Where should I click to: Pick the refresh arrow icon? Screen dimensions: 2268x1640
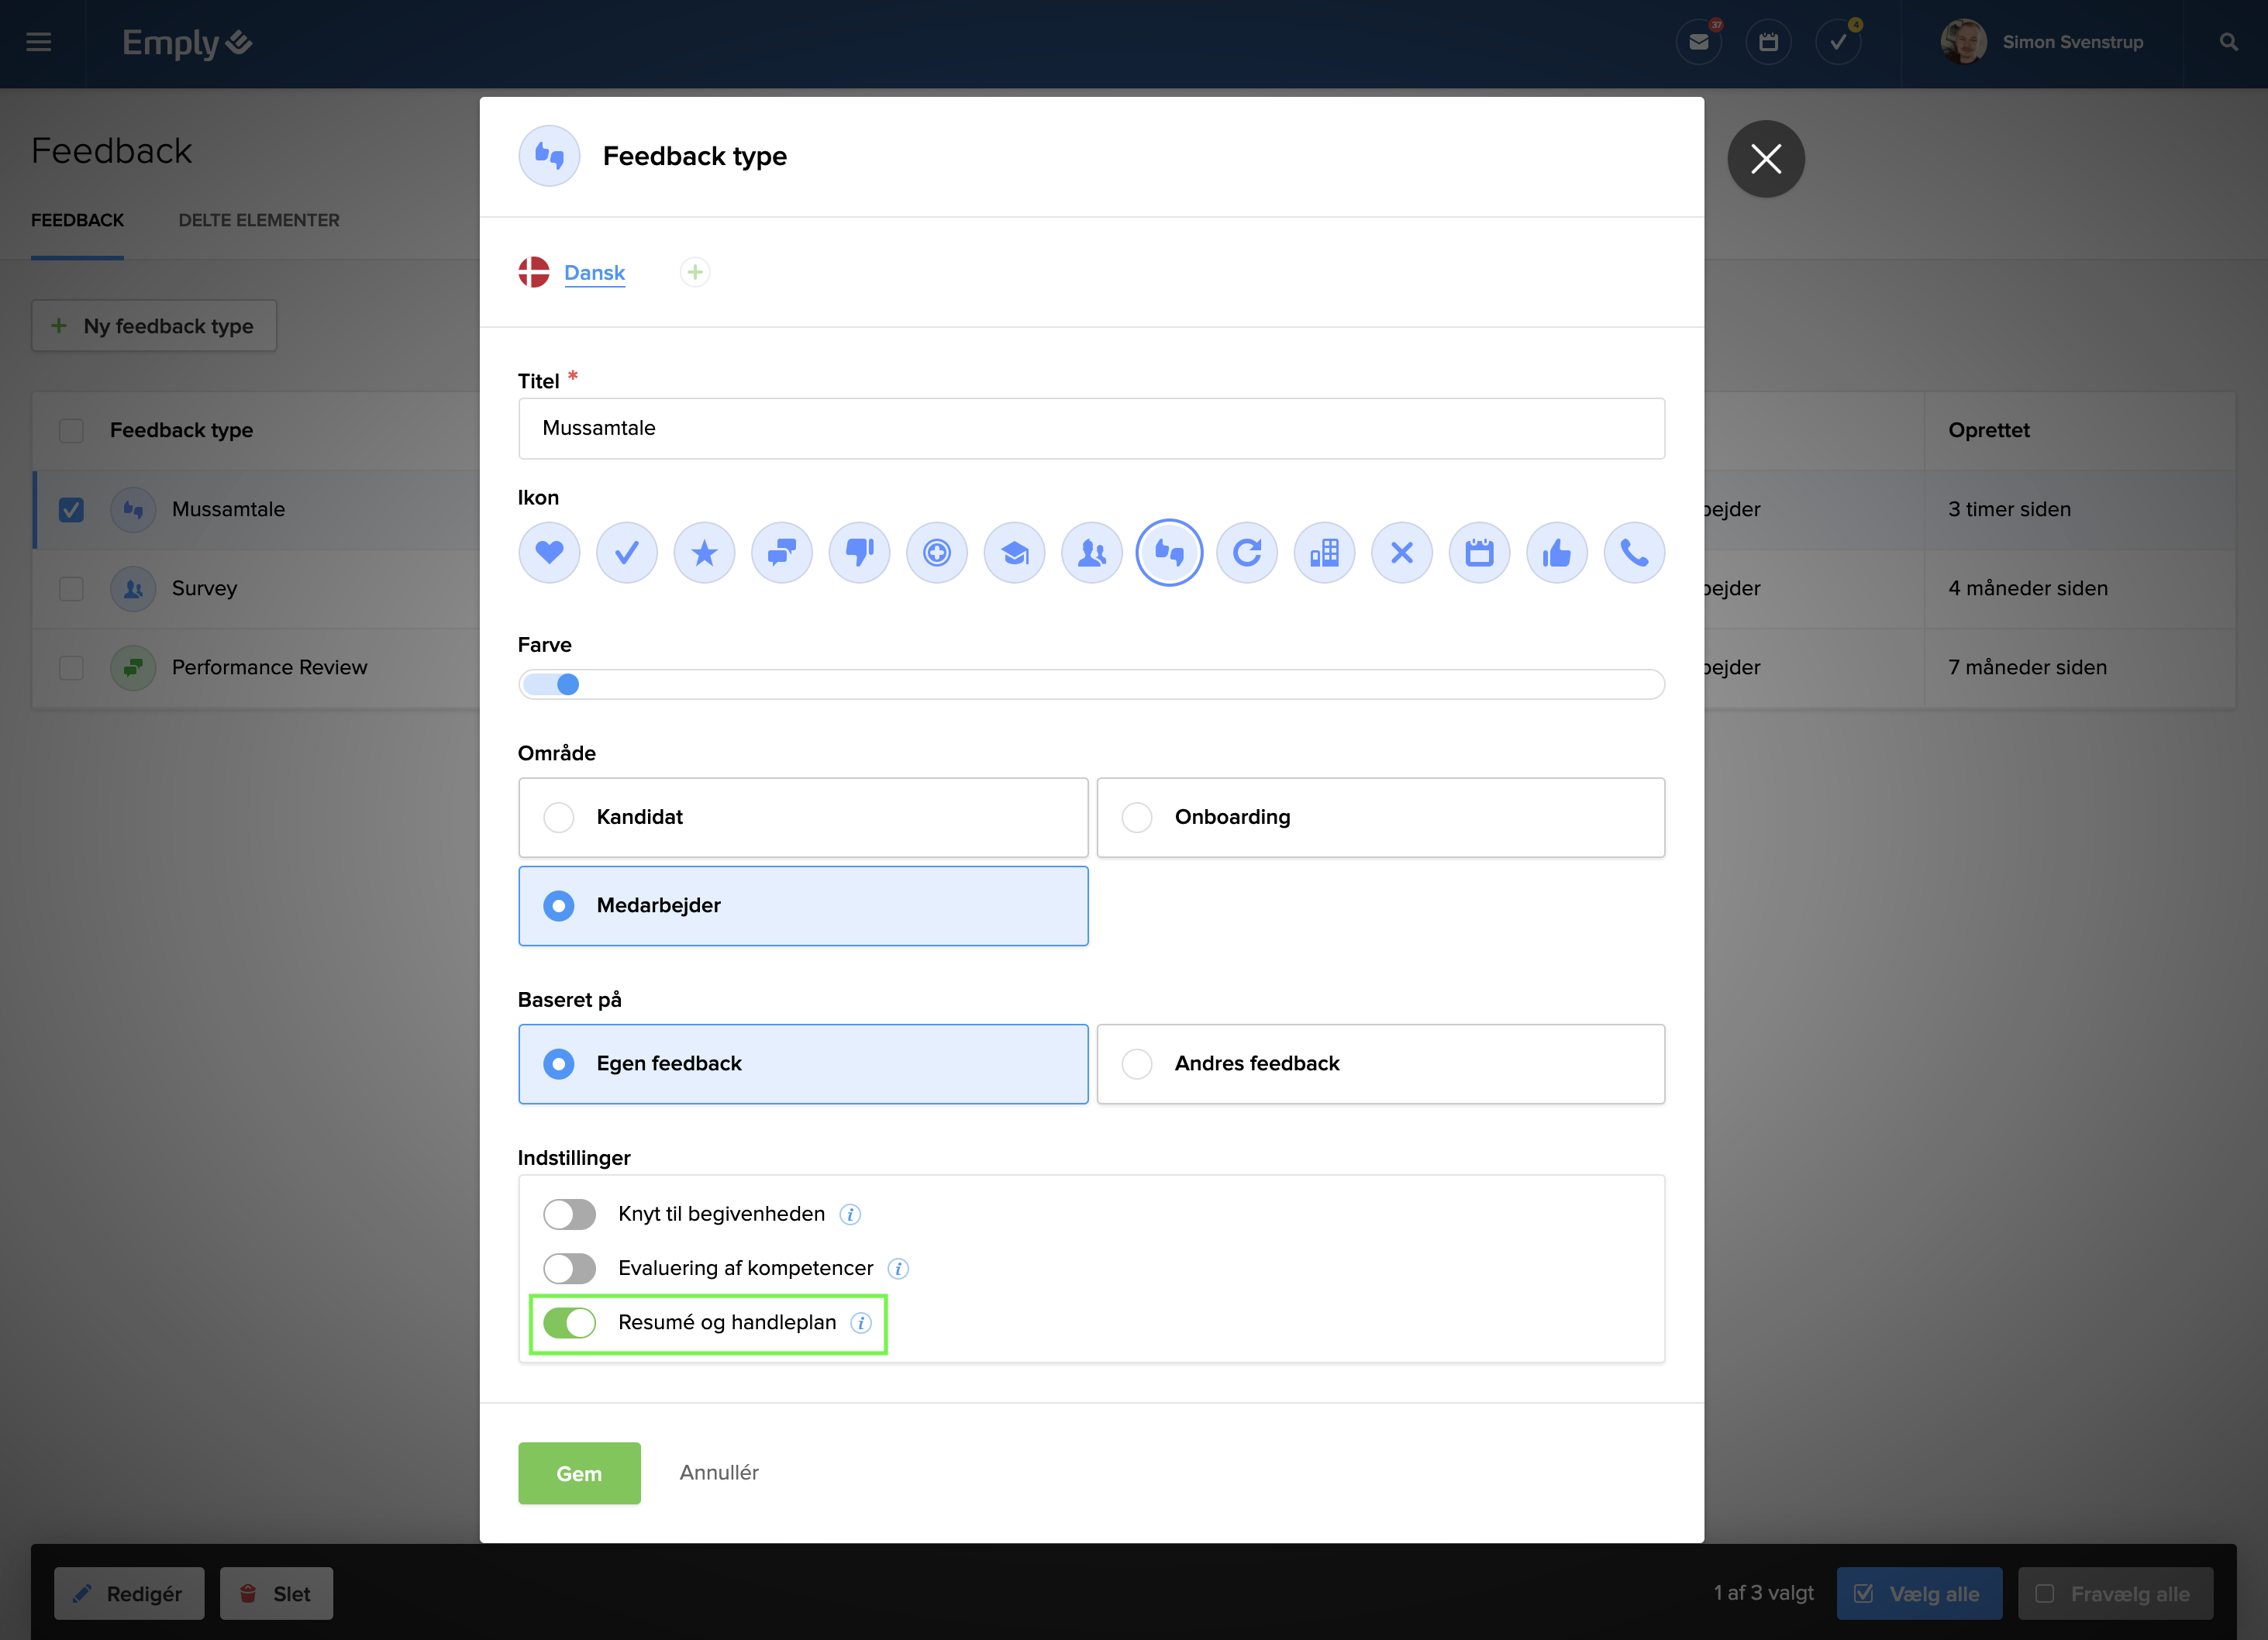[1246, 552]
